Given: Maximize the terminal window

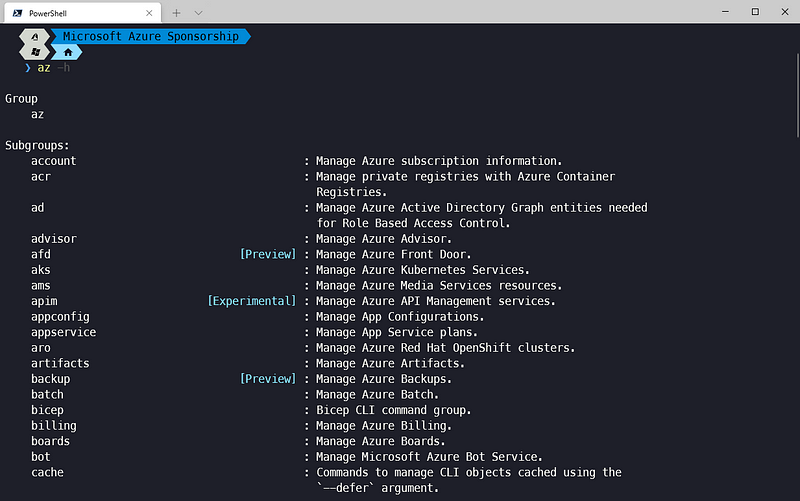Looking at the screenshot, I should (x=755, y=12).
